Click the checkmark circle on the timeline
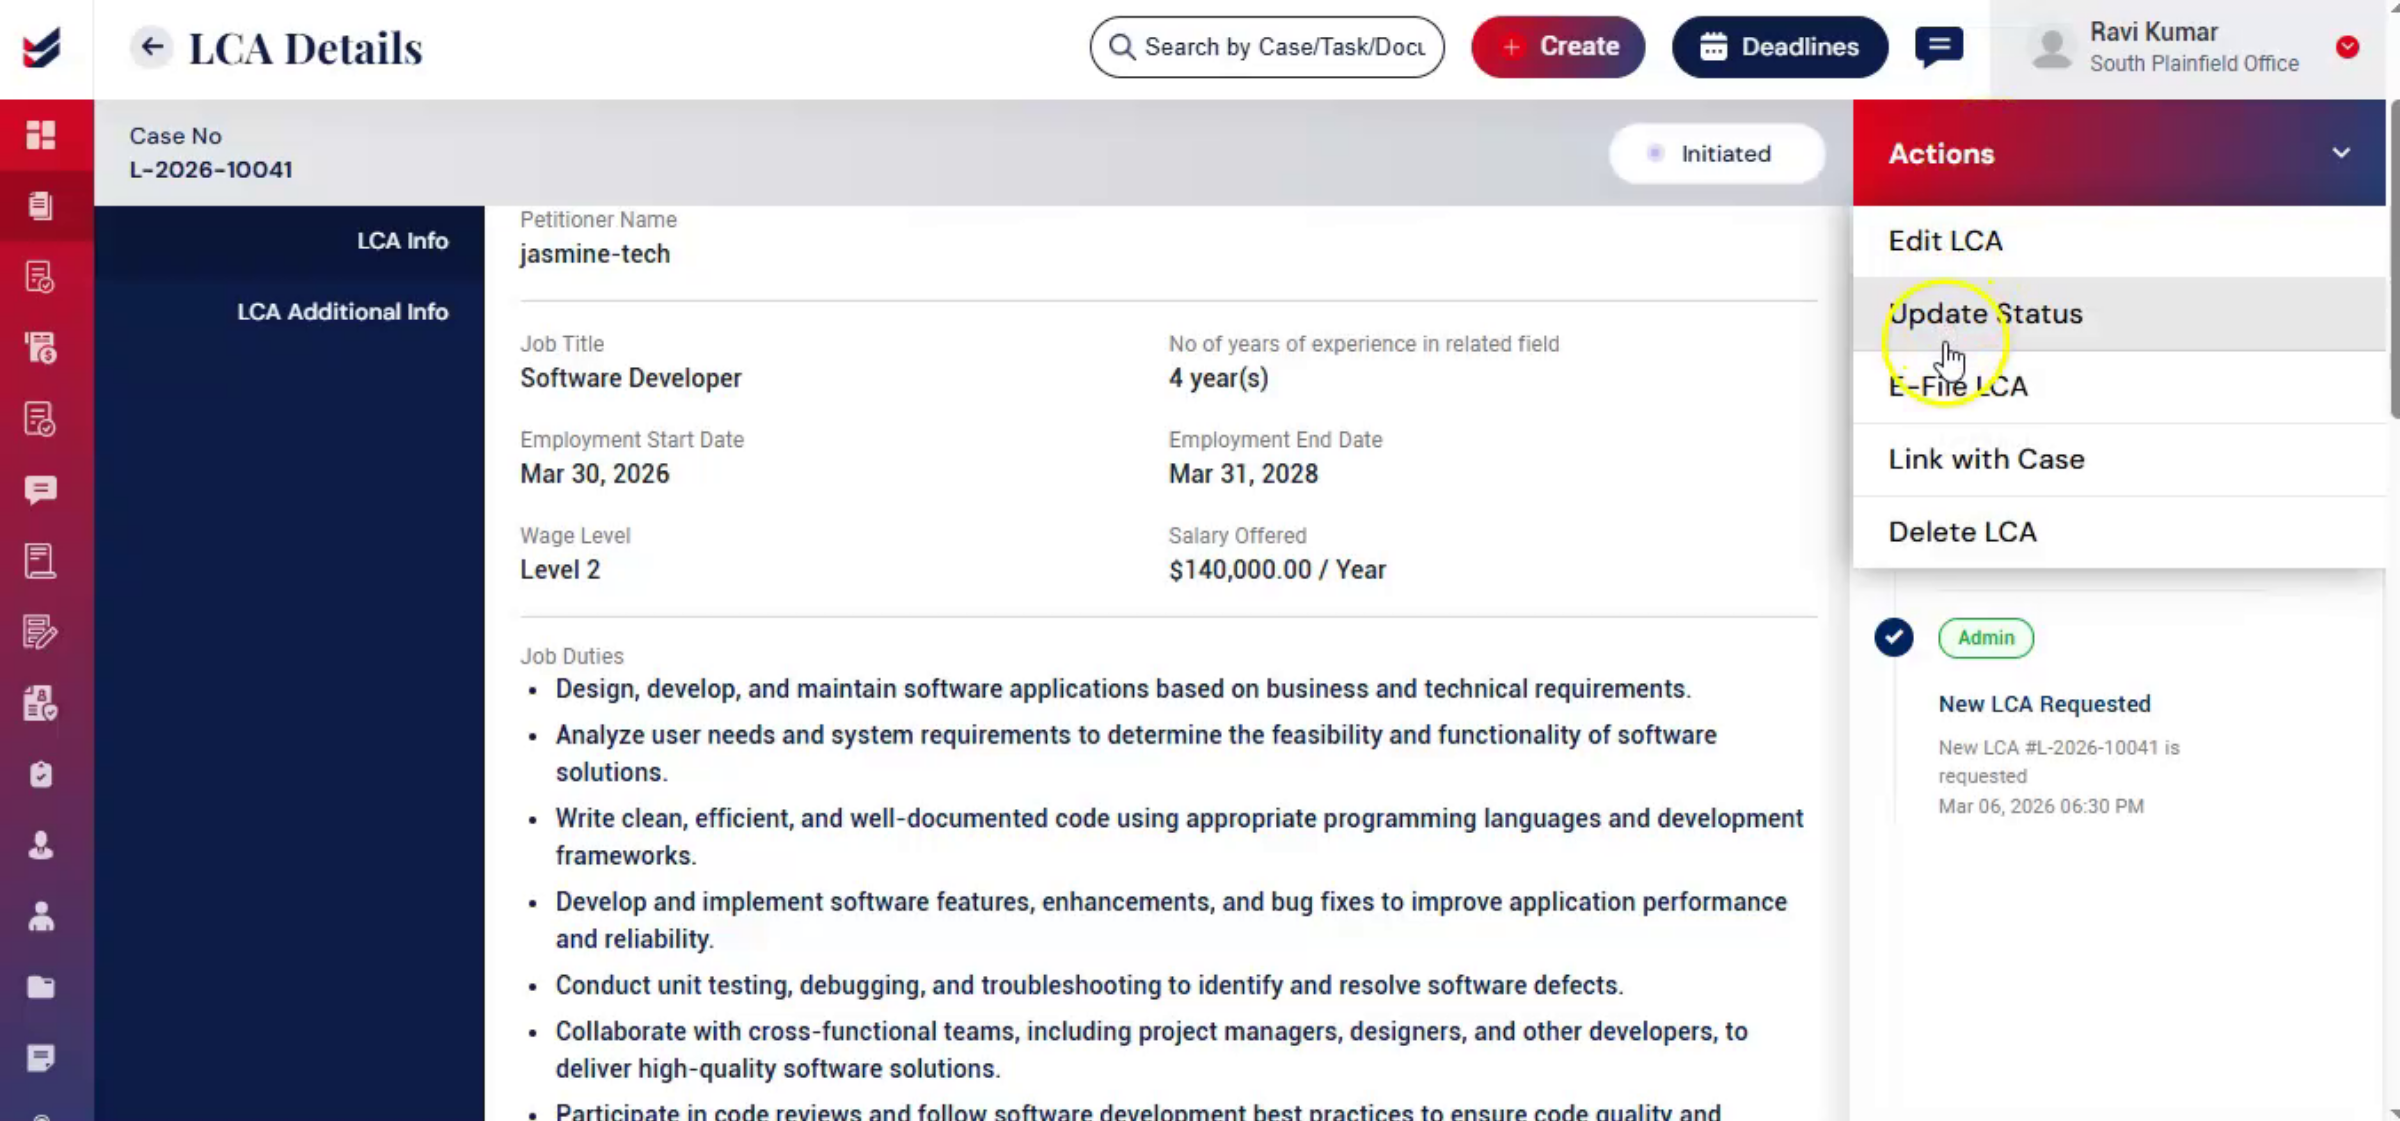The height and width of the screenshot is (1121, 2400). pos(1893,637)
